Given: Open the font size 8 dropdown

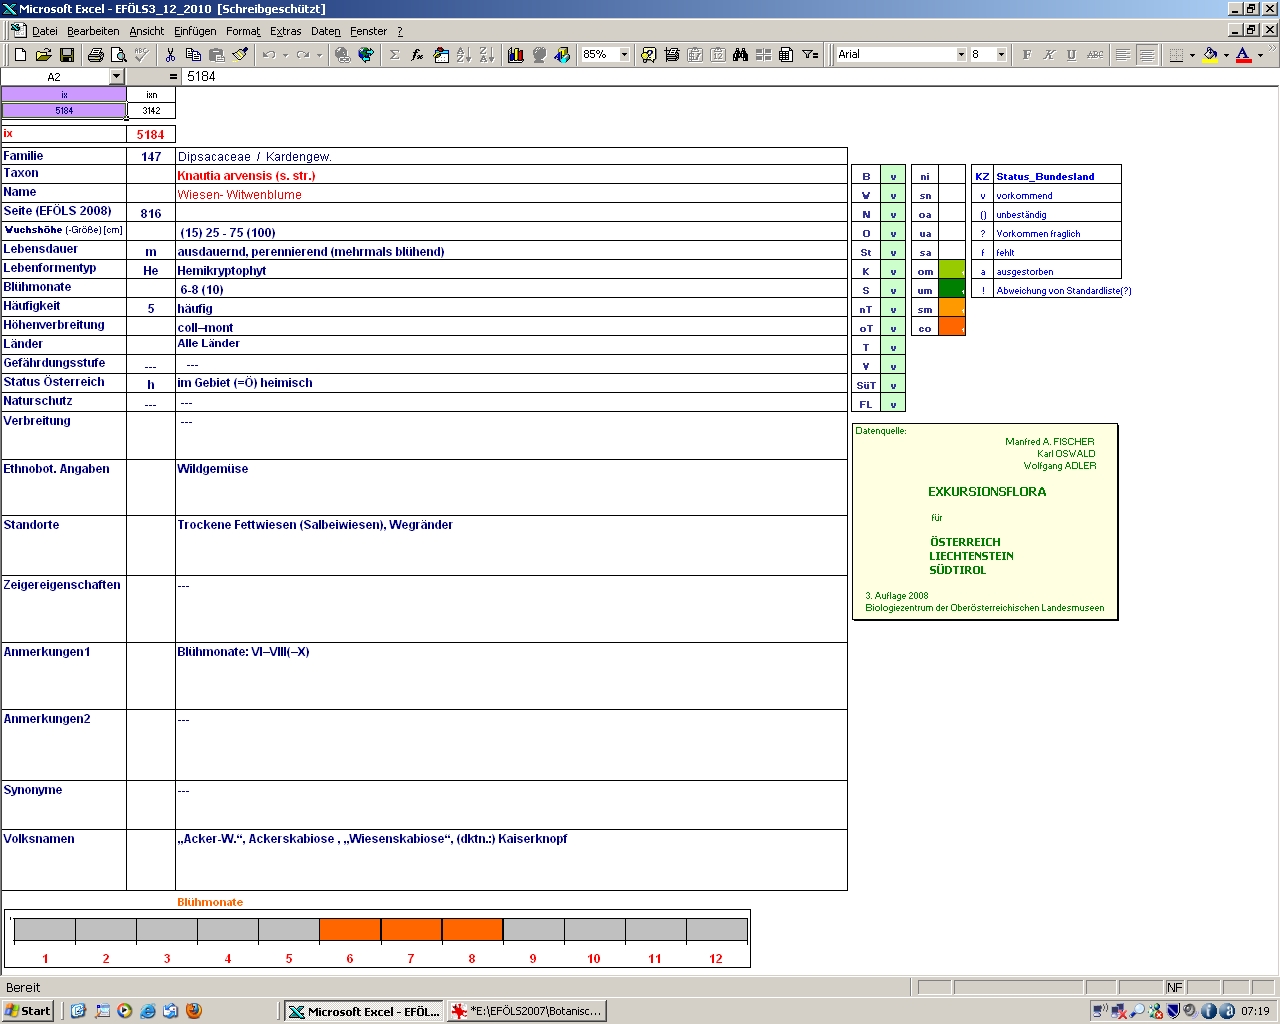Looking at the screenshot, I should [1001, 55].
